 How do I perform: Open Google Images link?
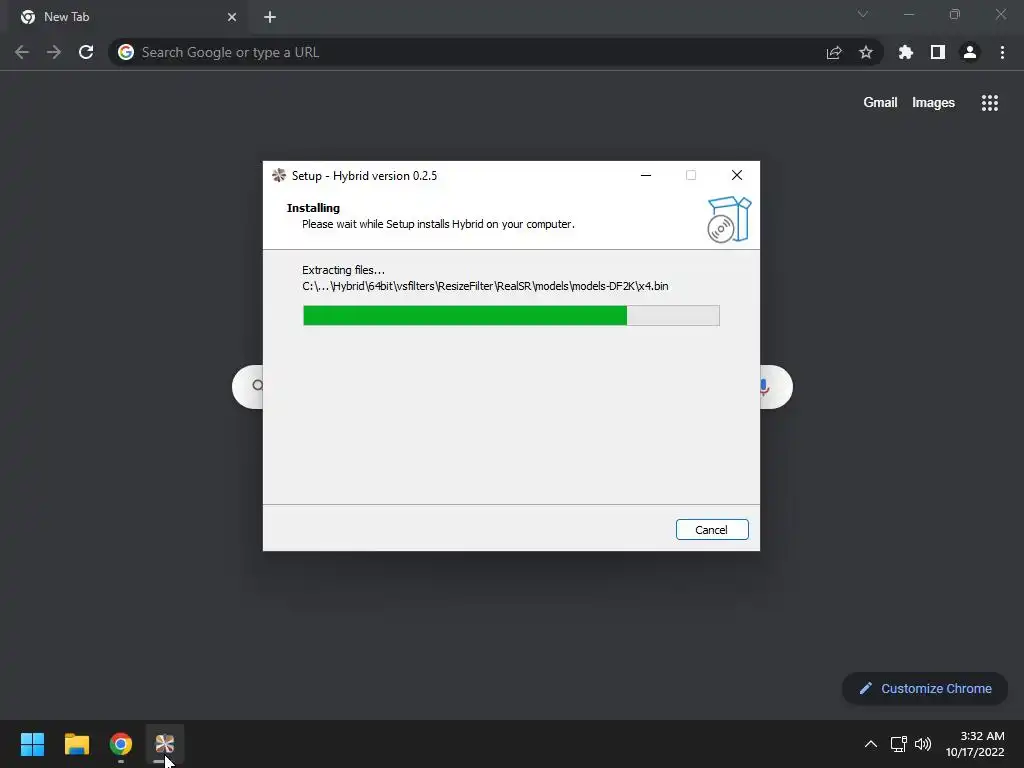click(933, 103)
